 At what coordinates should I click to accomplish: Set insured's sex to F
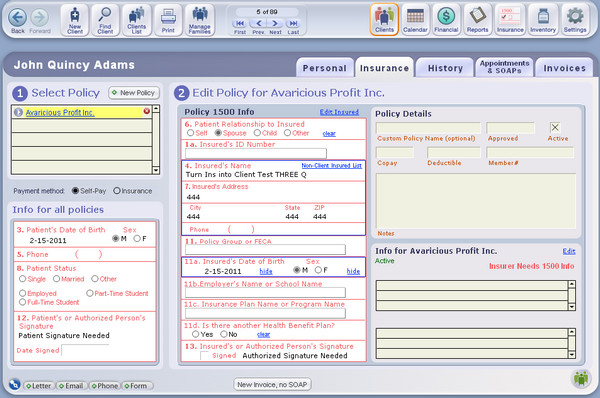pos(318,270)
